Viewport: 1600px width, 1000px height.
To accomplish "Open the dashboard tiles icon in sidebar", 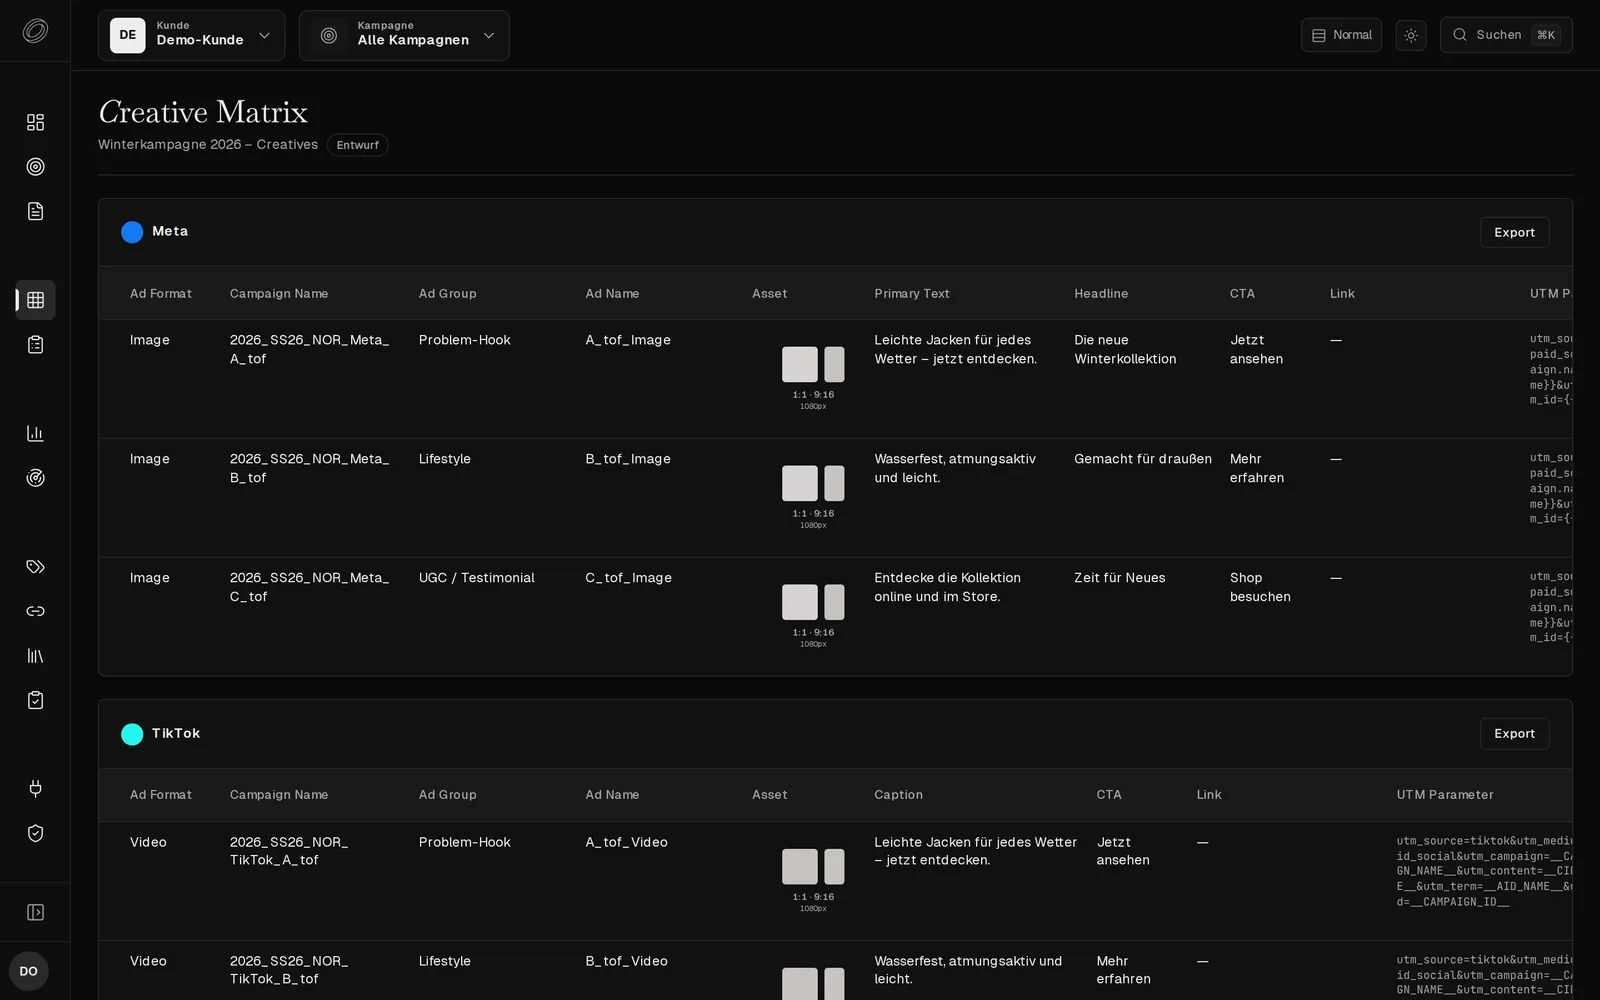I will pyautogui.click(x=35, y=122).
